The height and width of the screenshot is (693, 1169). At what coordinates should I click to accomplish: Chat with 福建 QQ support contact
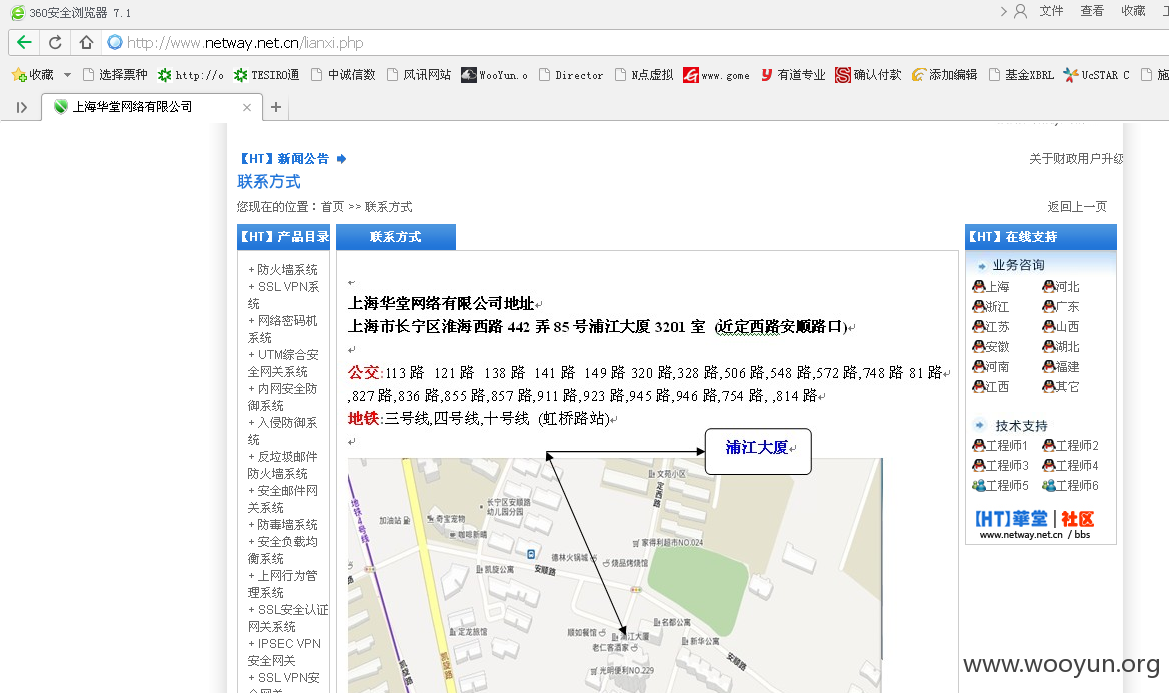click(1061, 367)
